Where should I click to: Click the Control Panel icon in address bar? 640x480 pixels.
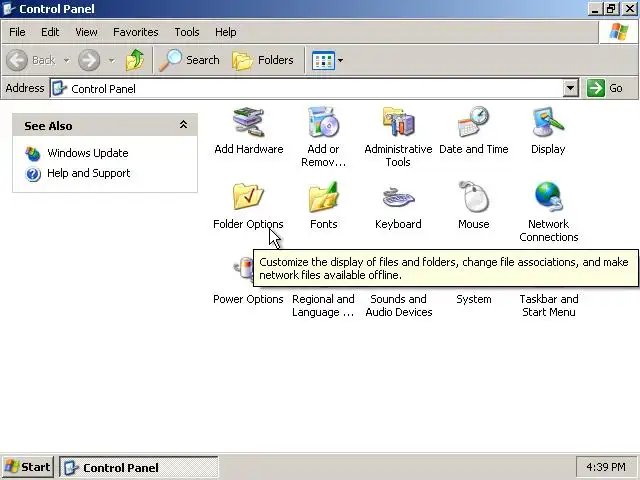(59, 88)
